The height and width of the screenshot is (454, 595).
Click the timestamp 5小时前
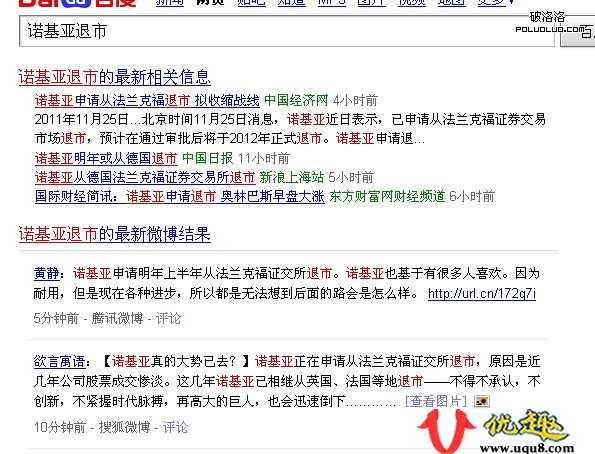[351, 177]
